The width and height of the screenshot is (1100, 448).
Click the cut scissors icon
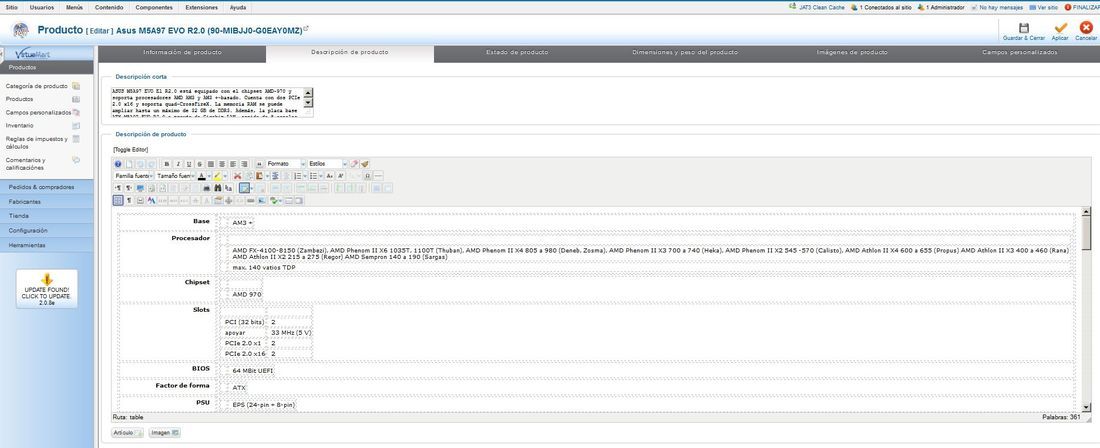coord(237,175)
